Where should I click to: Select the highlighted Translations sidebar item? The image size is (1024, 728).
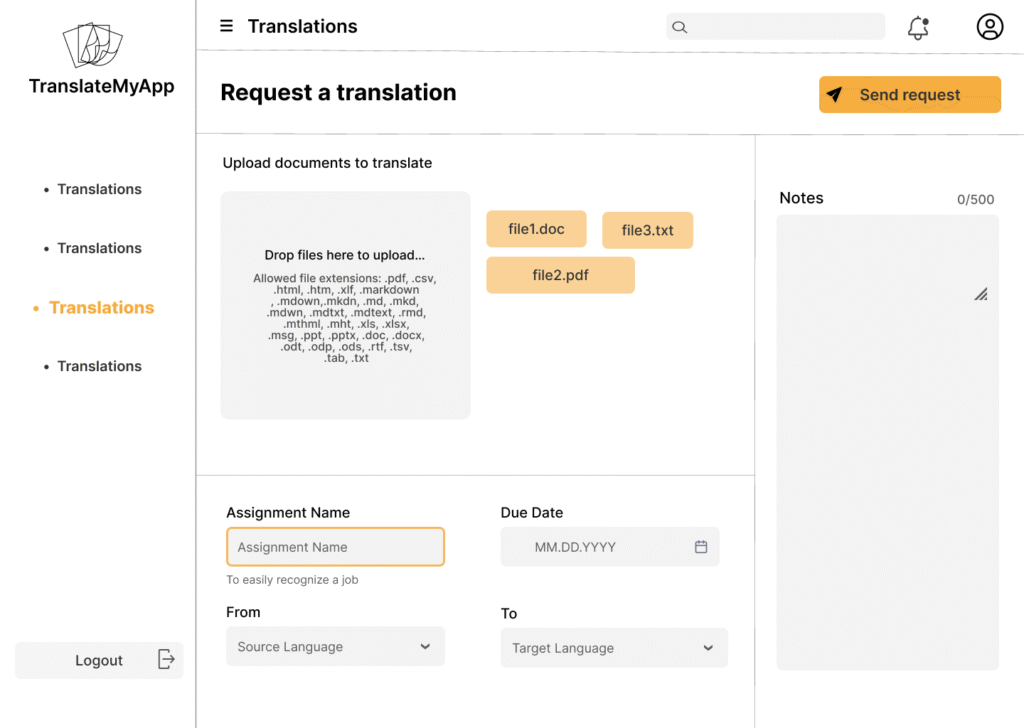point(100,307)
